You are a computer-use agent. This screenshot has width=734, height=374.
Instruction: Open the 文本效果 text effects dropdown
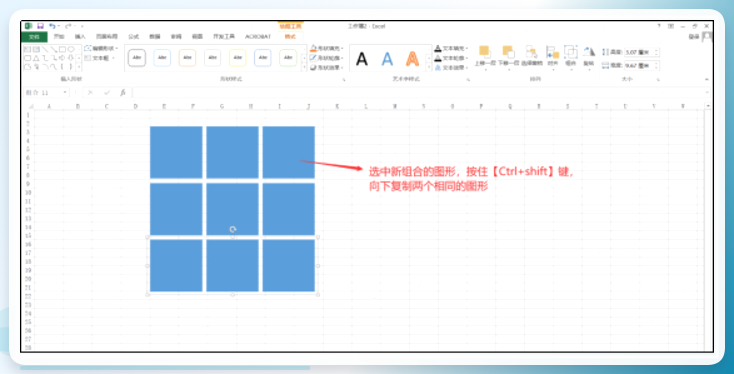tap(451, 67)
